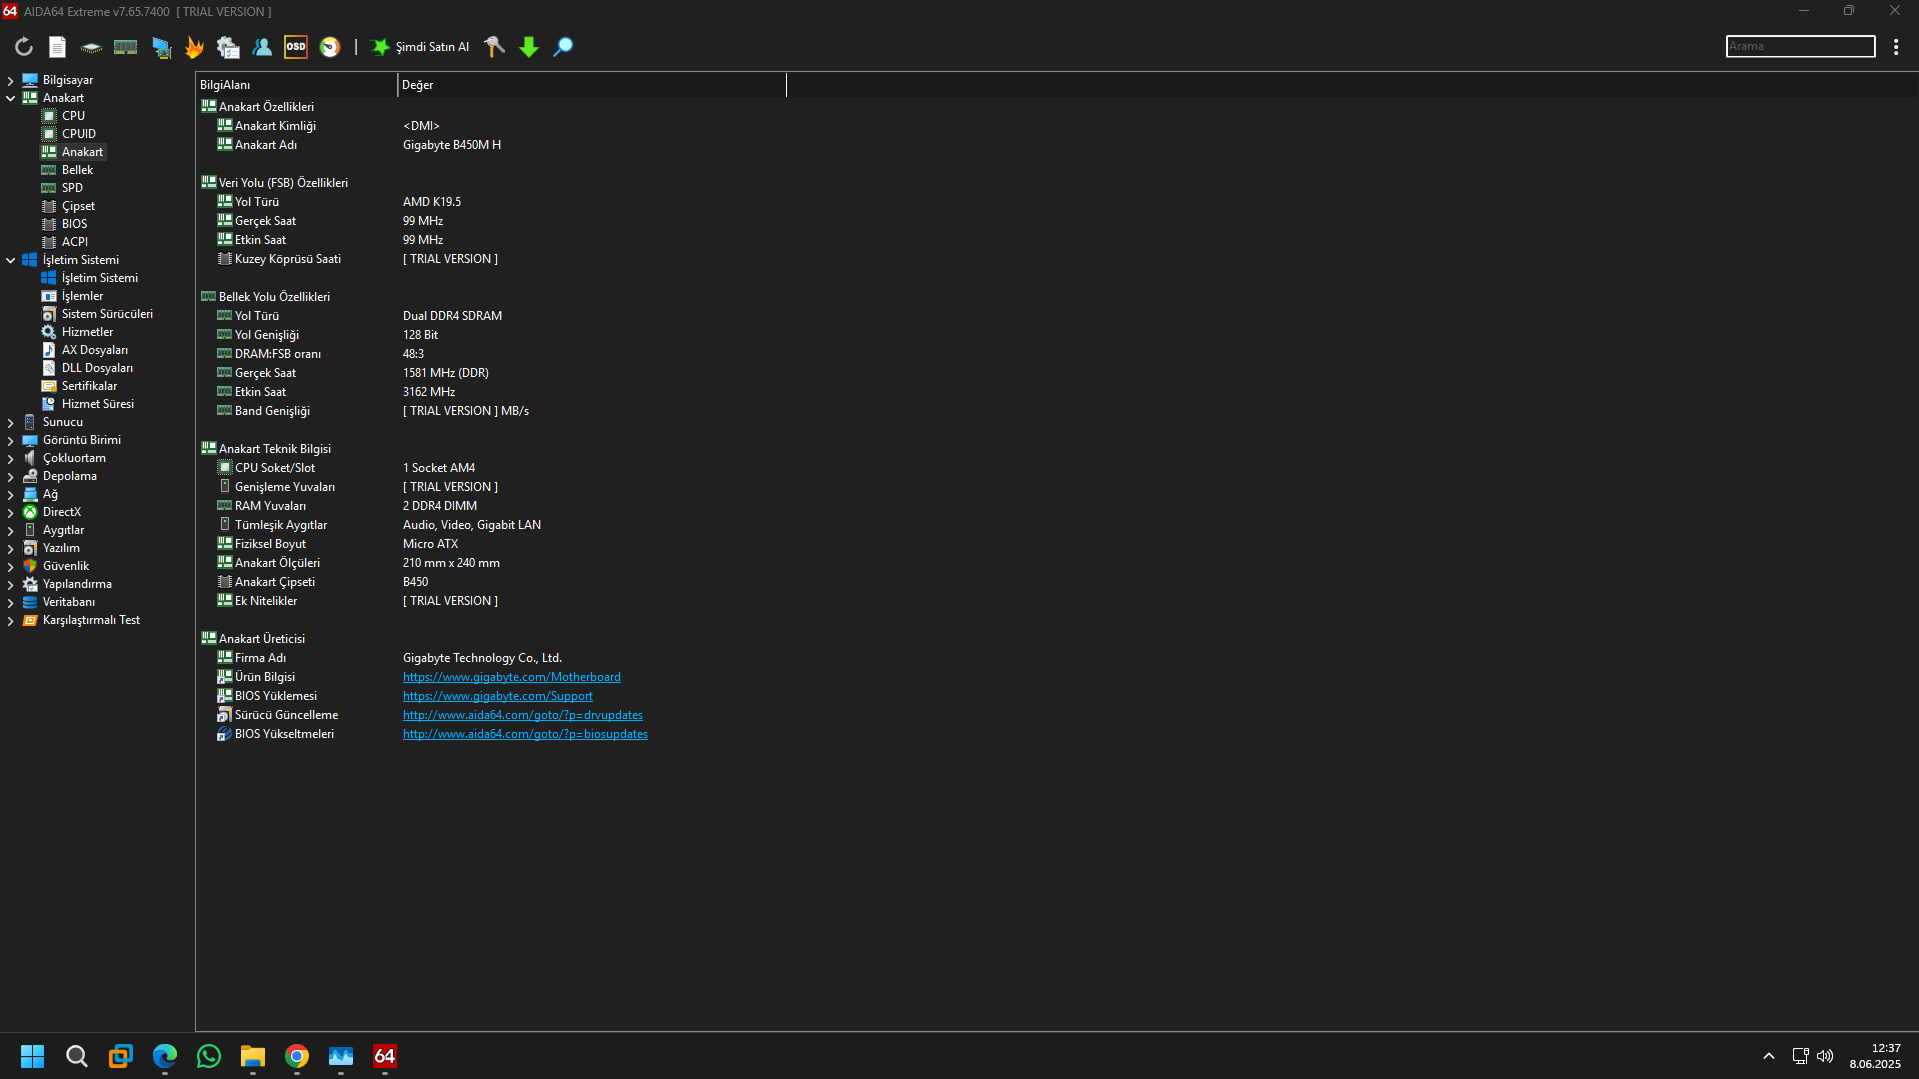Collapse the İşletim Sistemi tree node
This screenshot has height=1079, width=1919.
[x=11, y=260]
